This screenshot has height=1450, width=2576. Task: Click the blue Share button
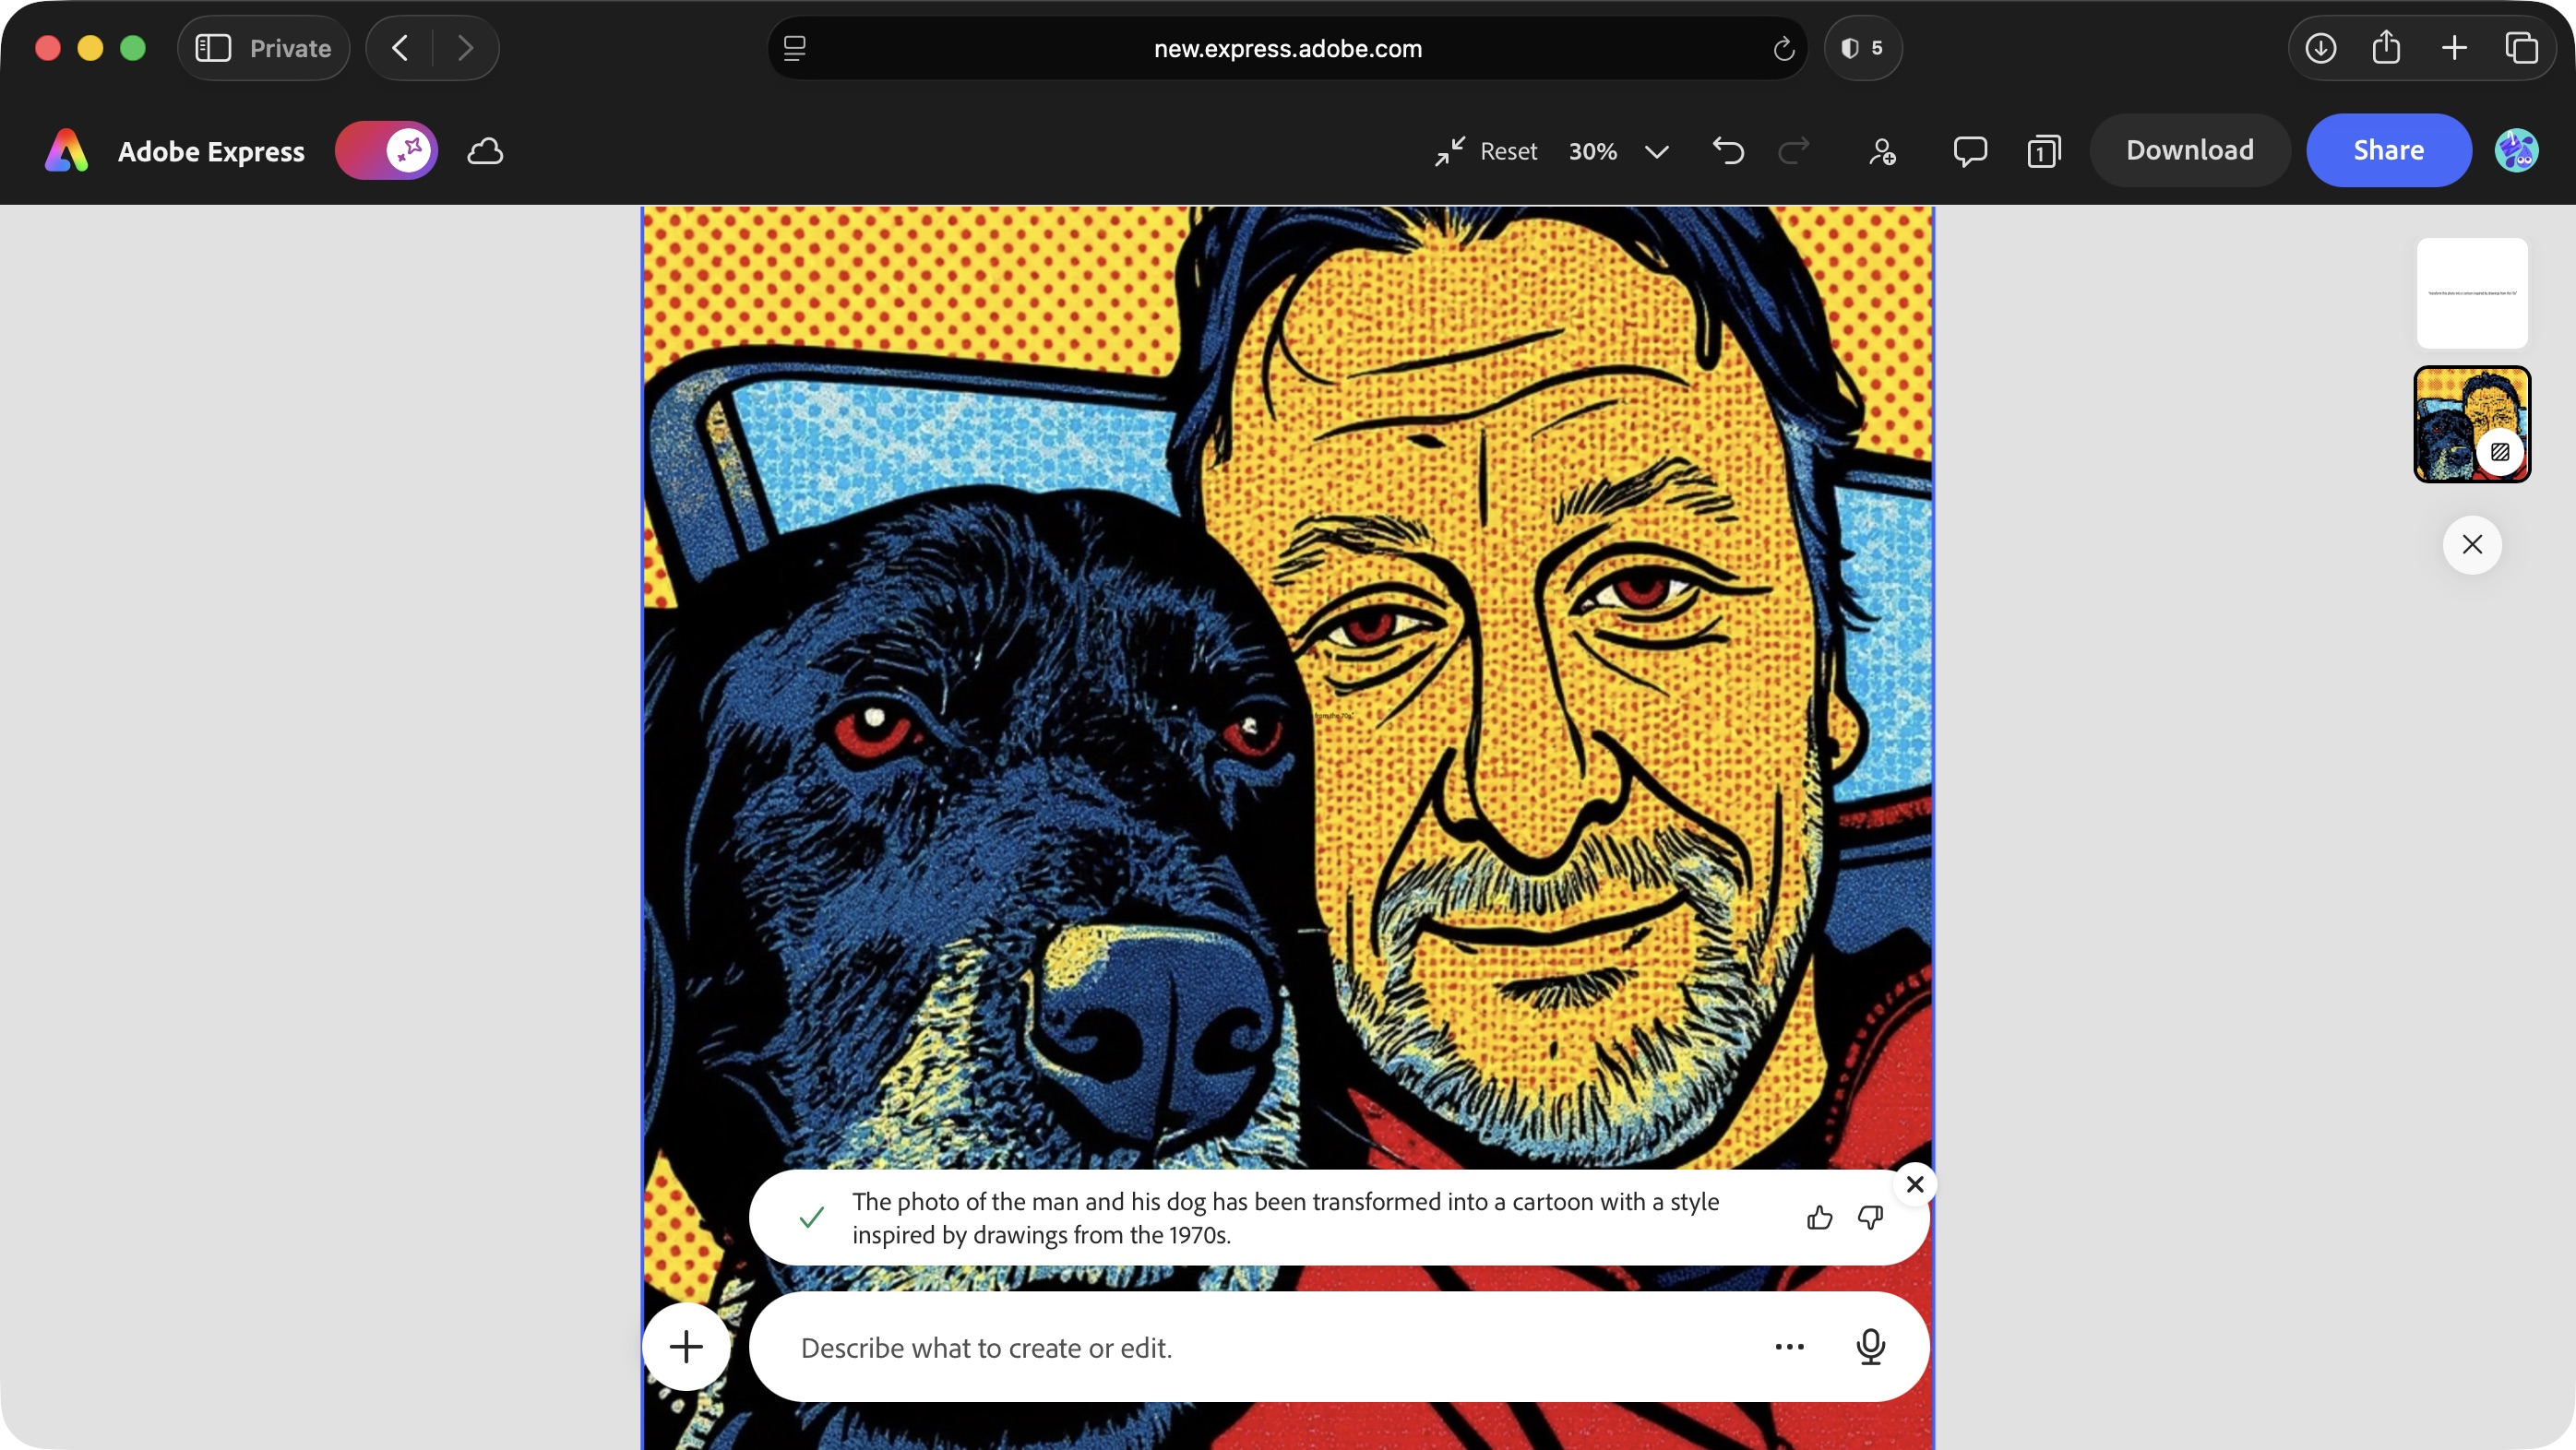(2388, 150)
